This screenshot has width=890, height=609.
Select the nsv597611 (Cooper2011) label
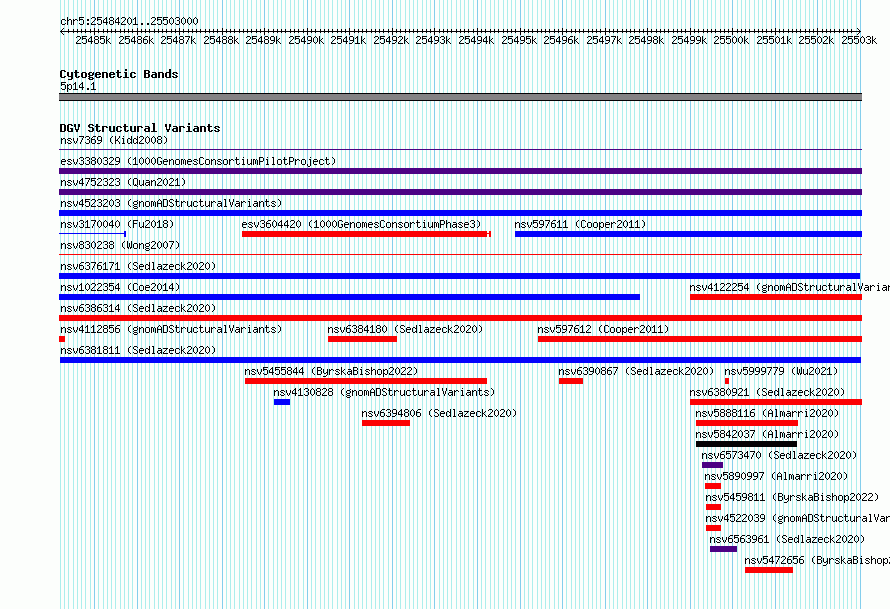(x=581, y=224)
